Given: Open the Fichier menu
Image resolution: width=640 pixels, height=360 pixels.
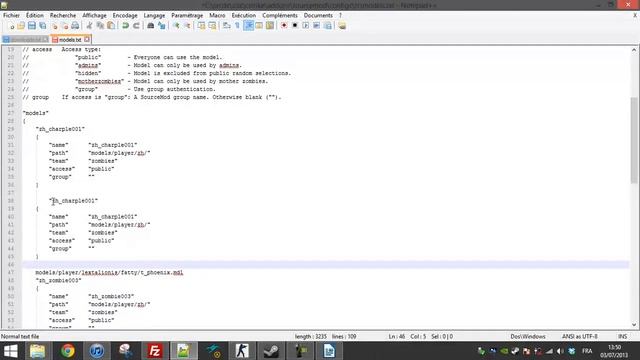Looking at the screenshot, I should 11,15.
